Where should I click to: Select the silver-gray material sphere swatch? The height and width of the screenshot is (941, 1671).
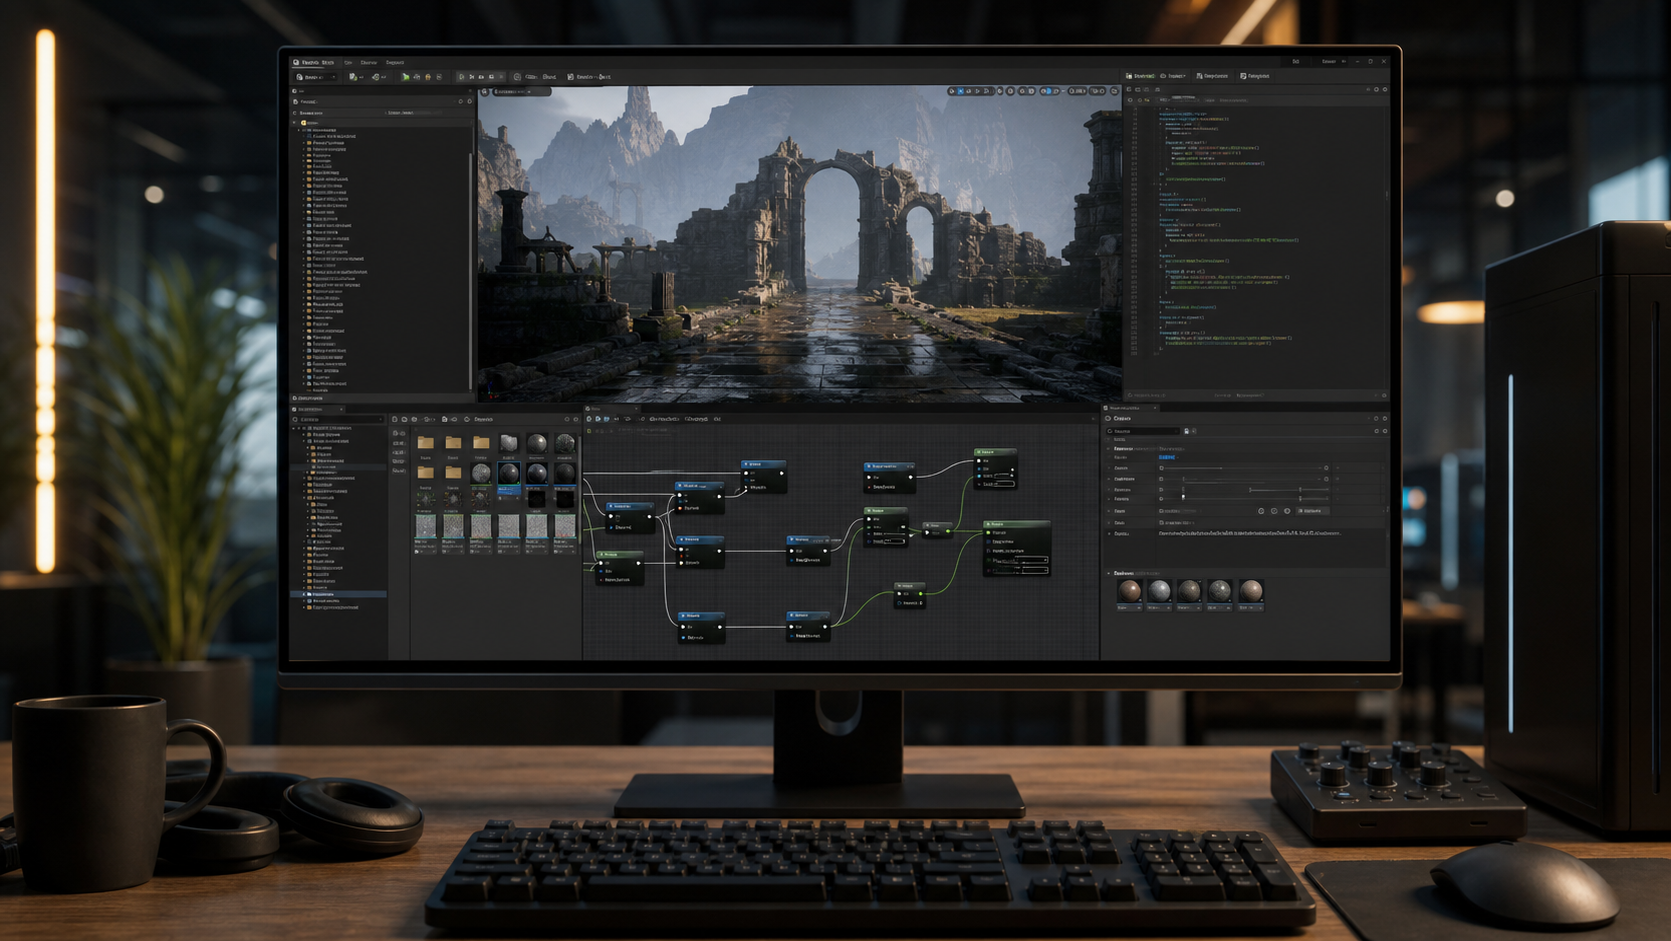click(x=1160, y=590)
